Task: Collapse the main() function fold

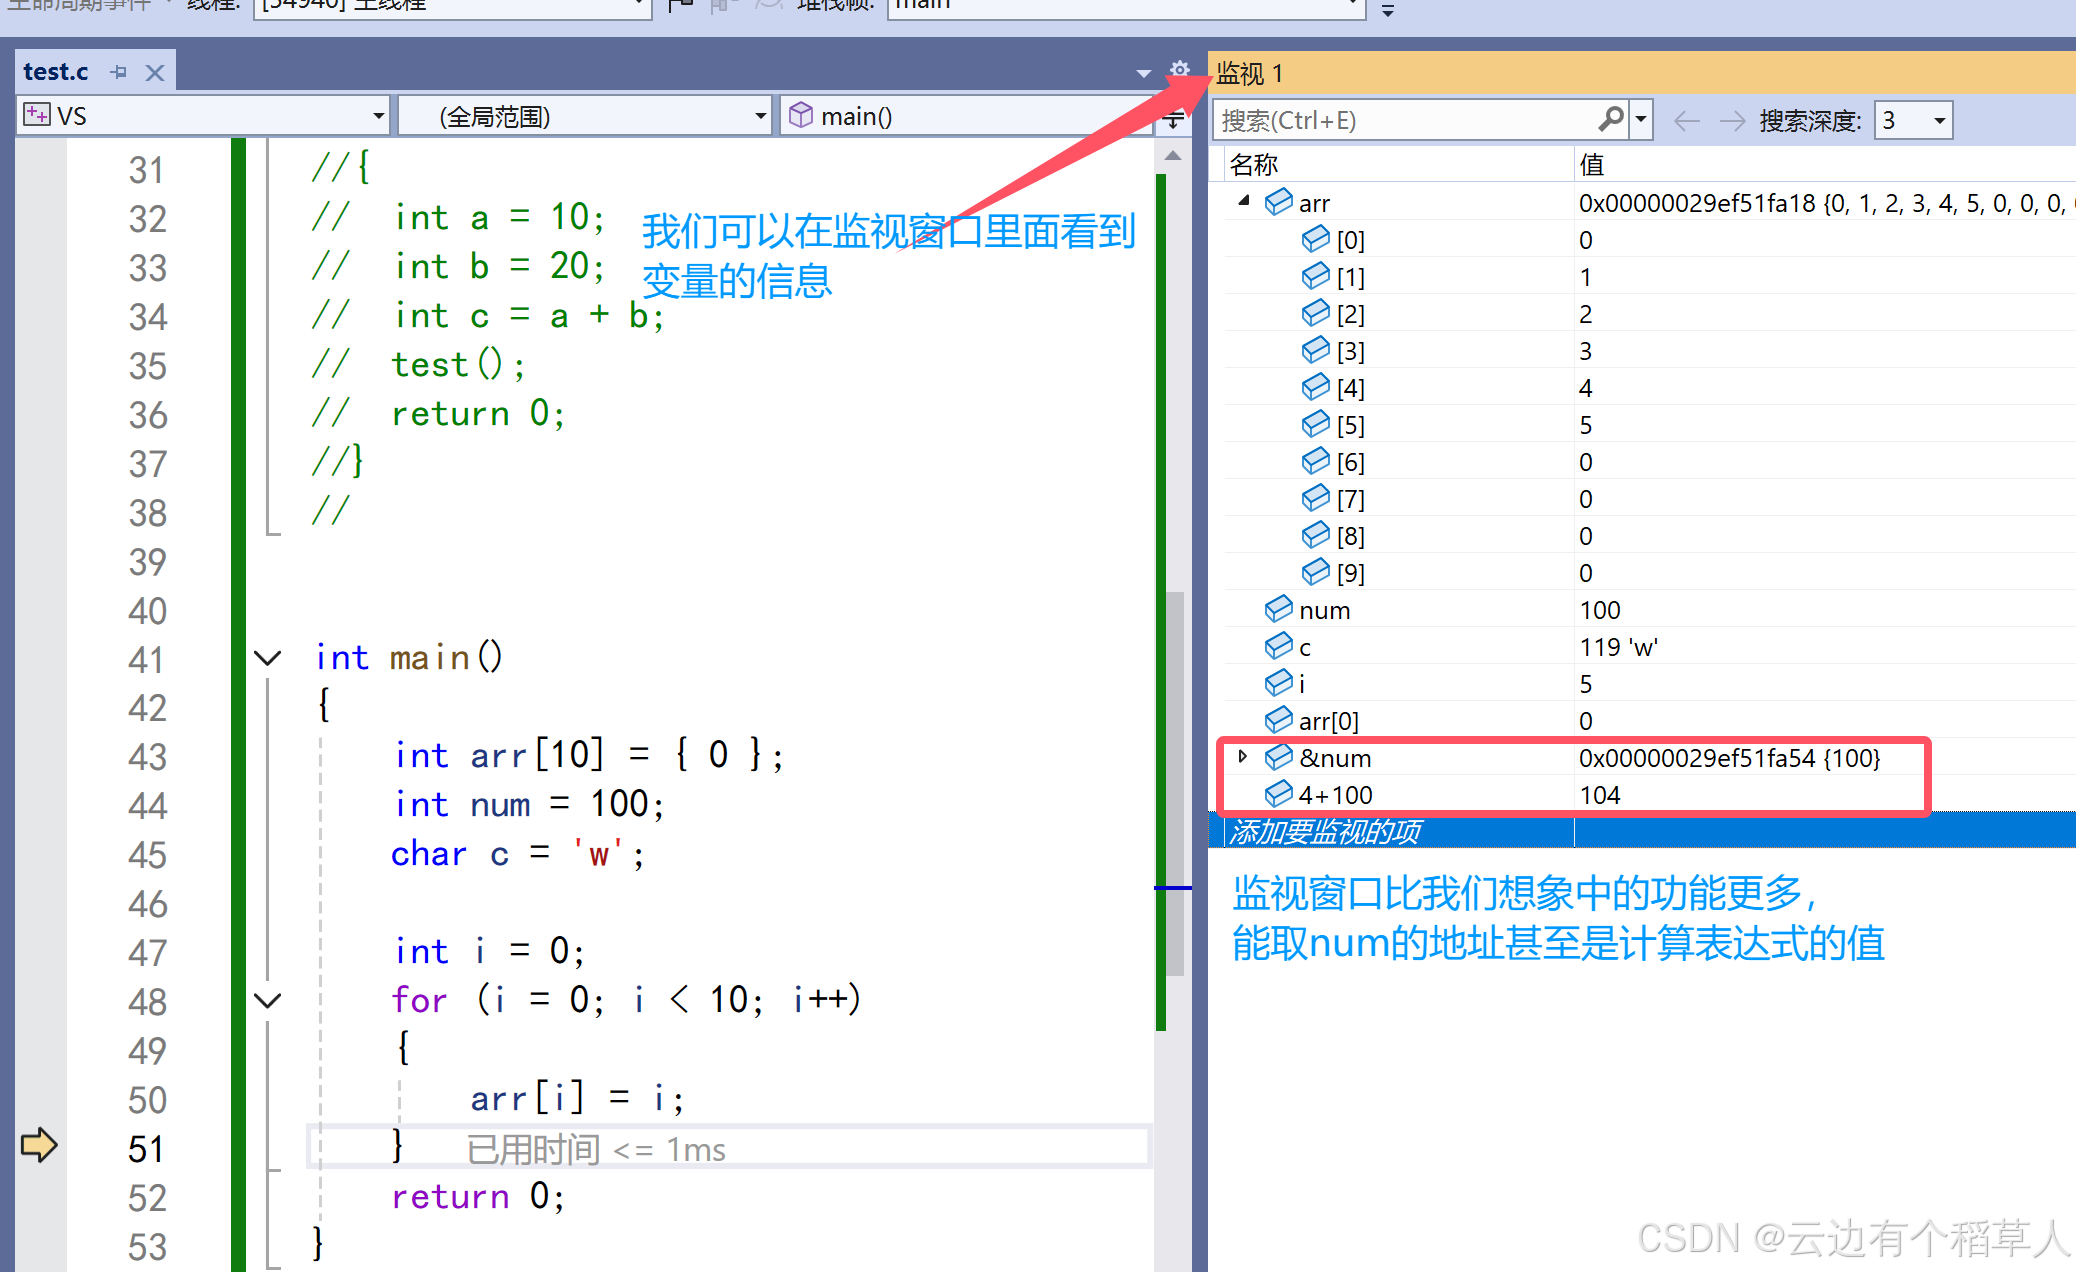Action: click(267, 658)
